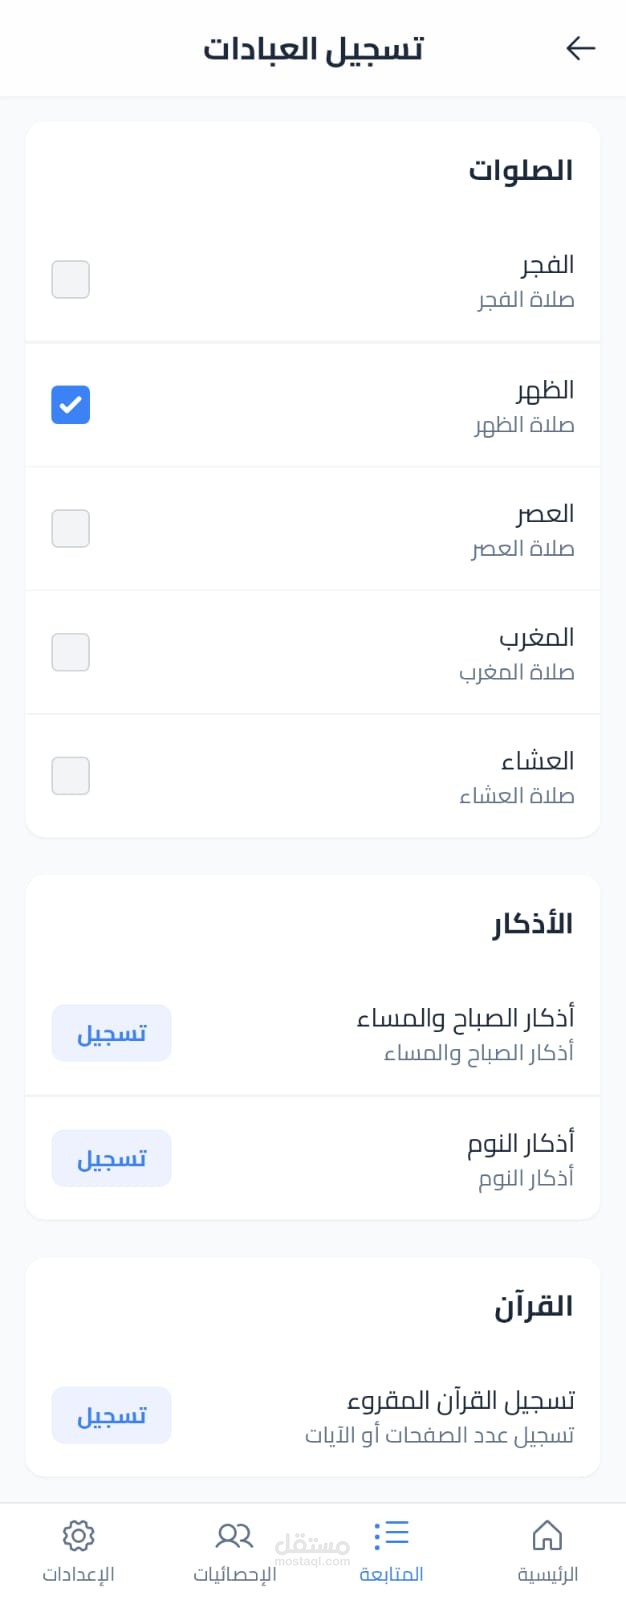Tick the المغرب prayer checkbox
This screenshot has width=626, height=1600.
[x=71, y=652]
